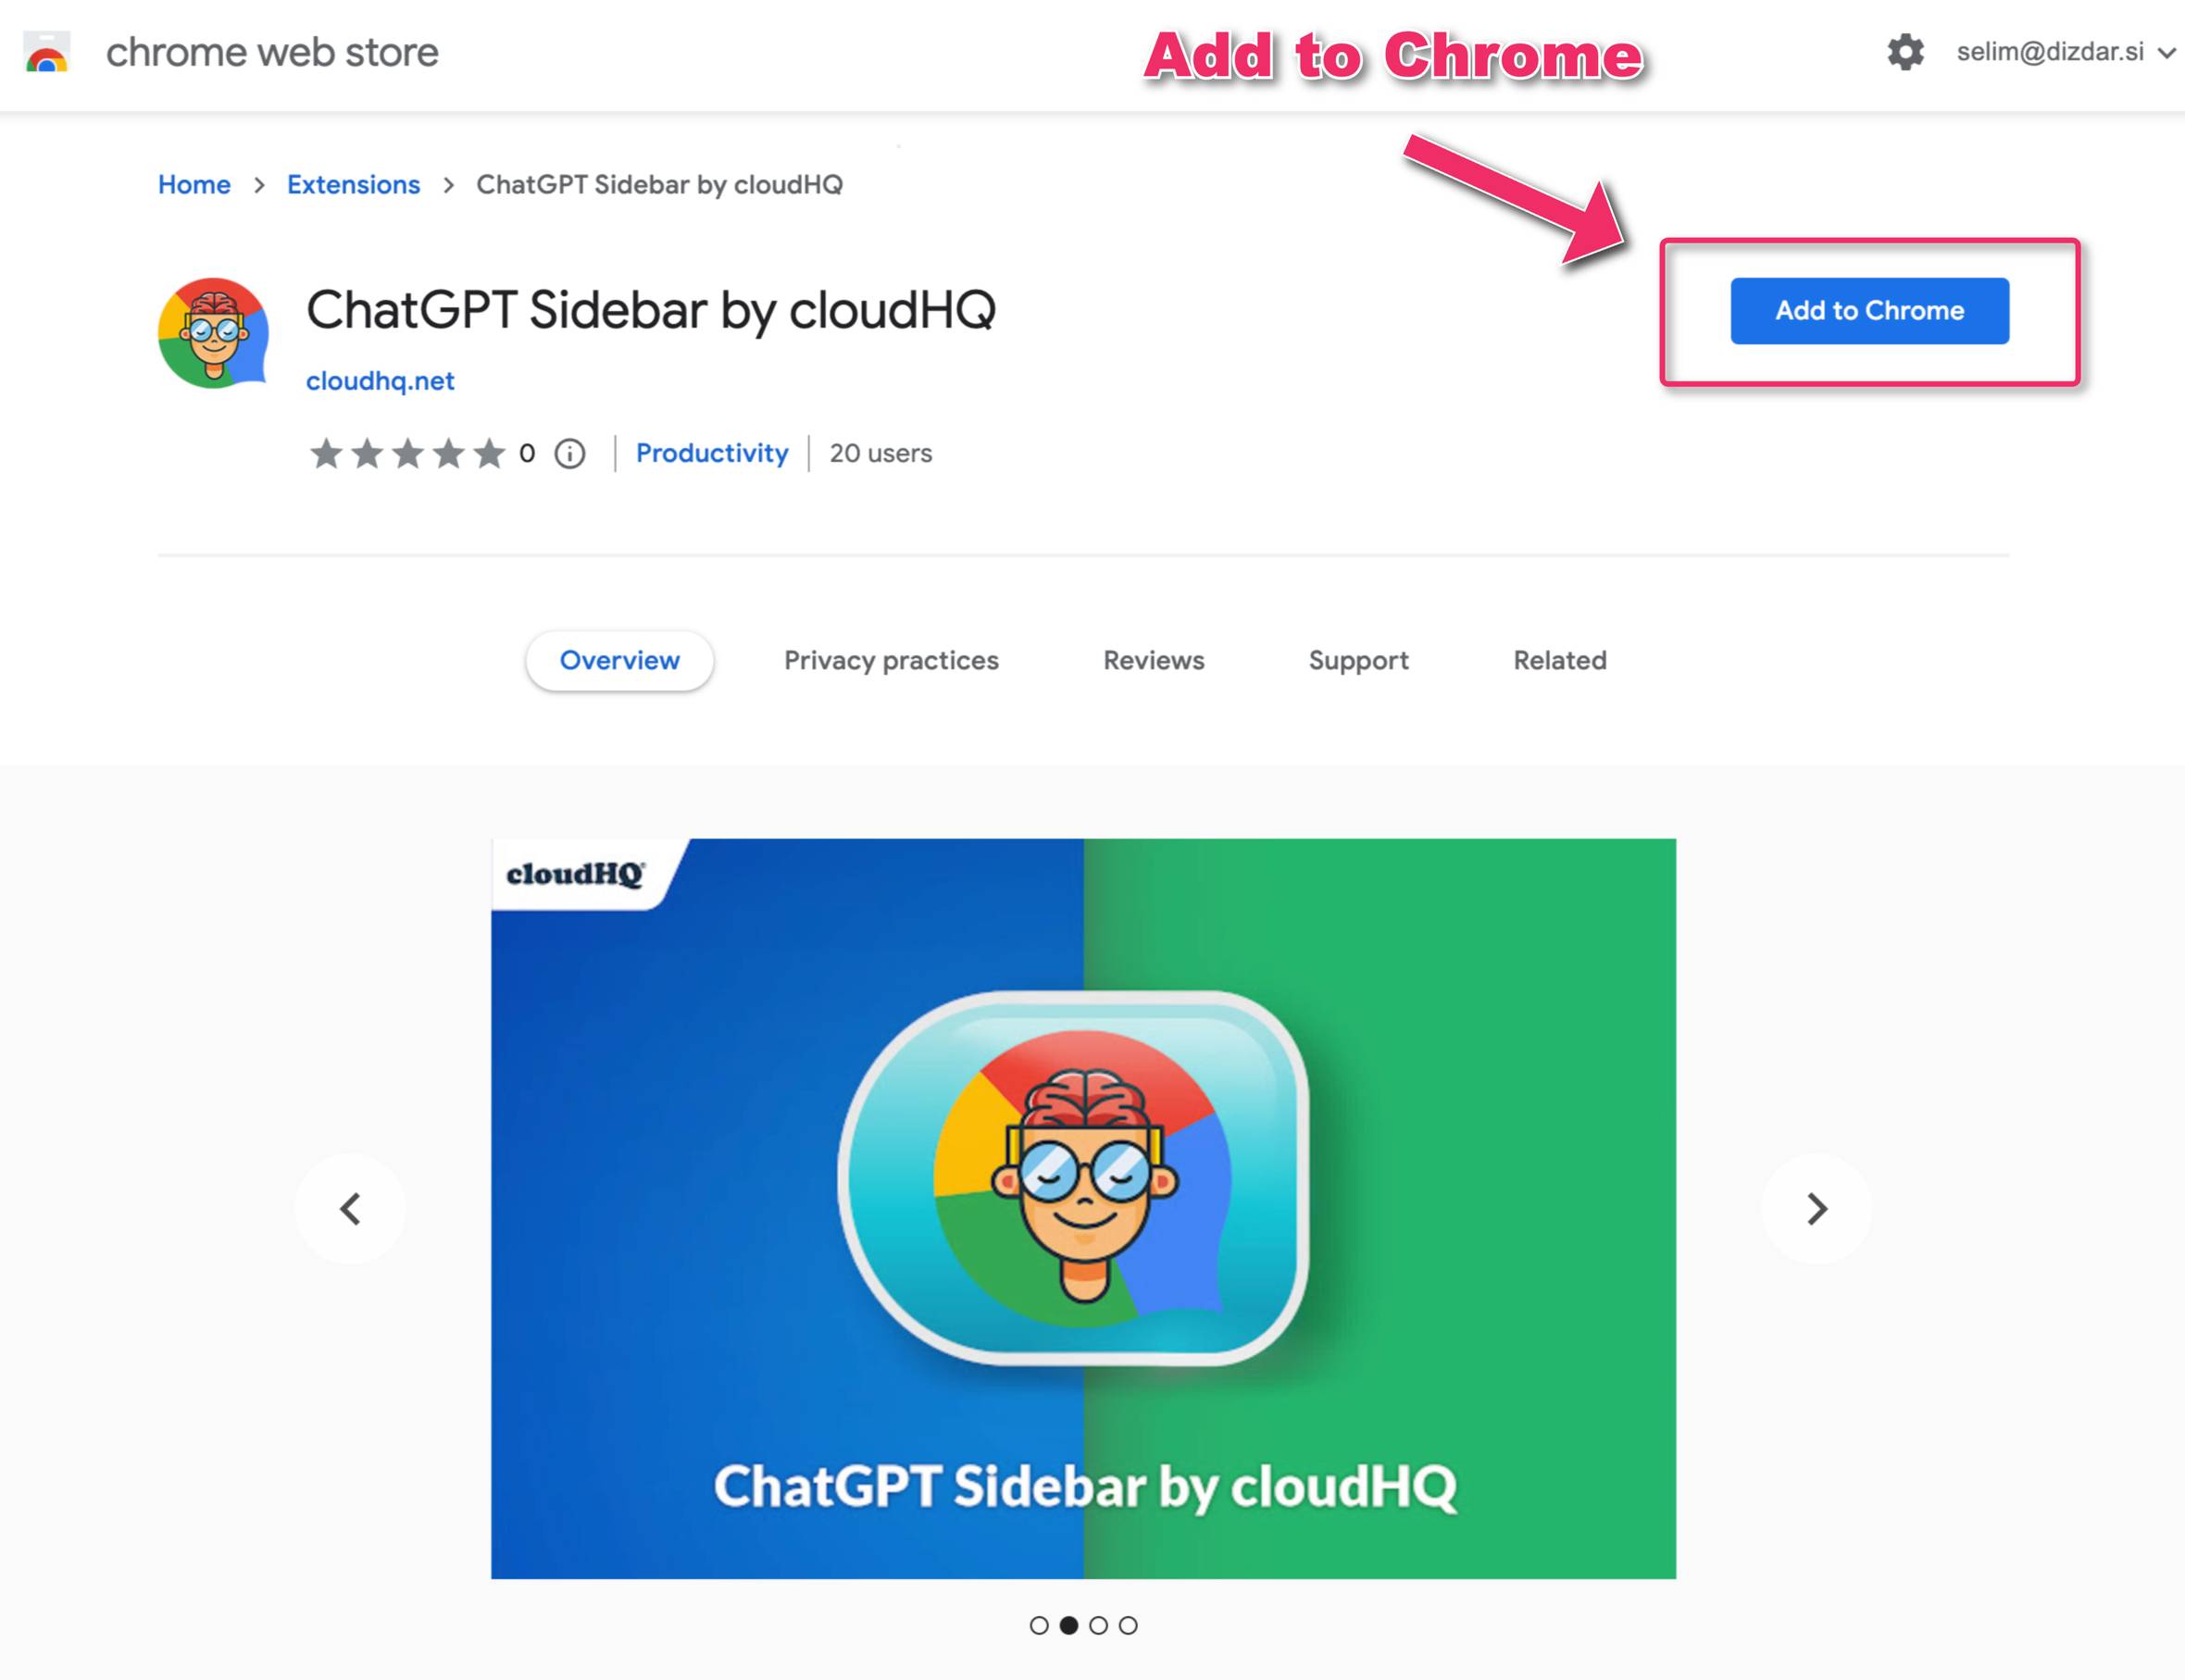Select the Overview tab
Screen dimensions: 2185x1680
tap(619, 660)
